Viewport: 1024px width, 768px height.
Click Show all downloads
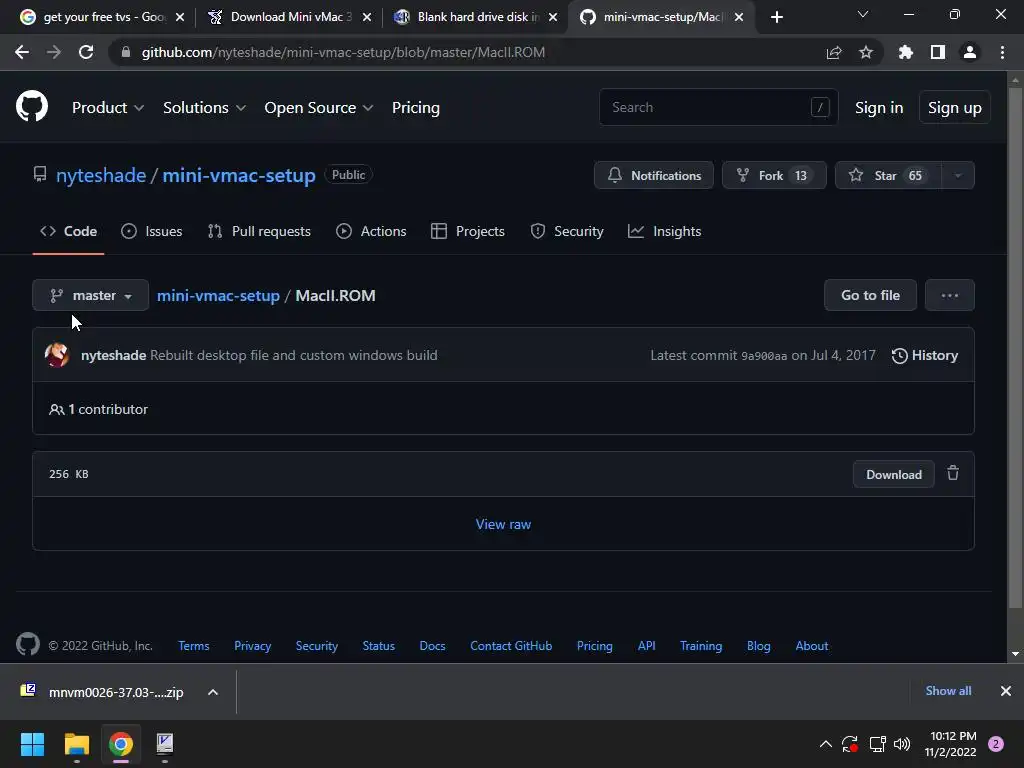pyautogui.click(x=948, y=691)
